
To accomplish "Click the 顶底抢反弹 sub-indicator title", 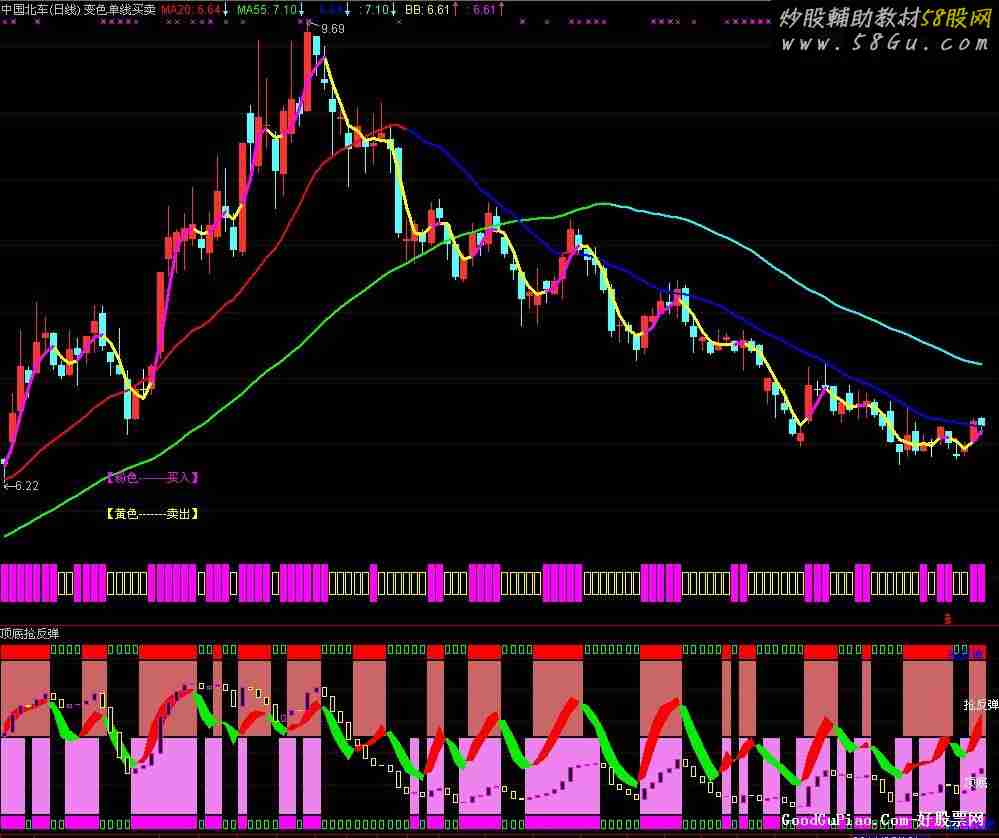I will 30,633.
